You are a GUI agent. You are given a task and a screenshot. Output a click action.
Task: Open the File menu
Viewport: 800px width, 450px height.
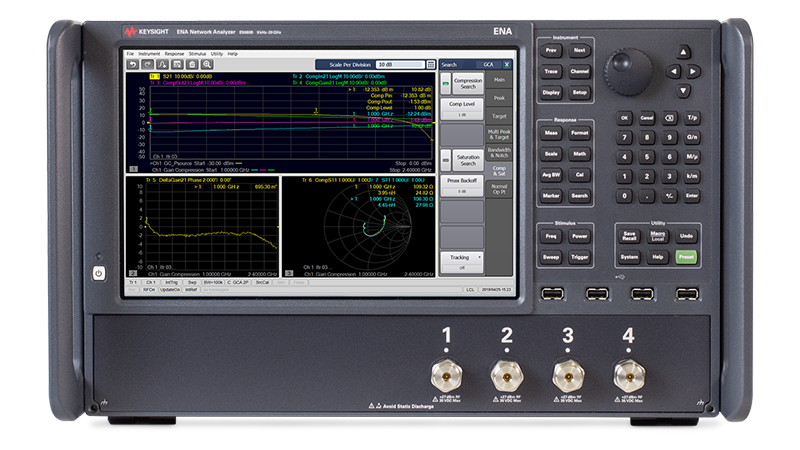coord(130,54)
